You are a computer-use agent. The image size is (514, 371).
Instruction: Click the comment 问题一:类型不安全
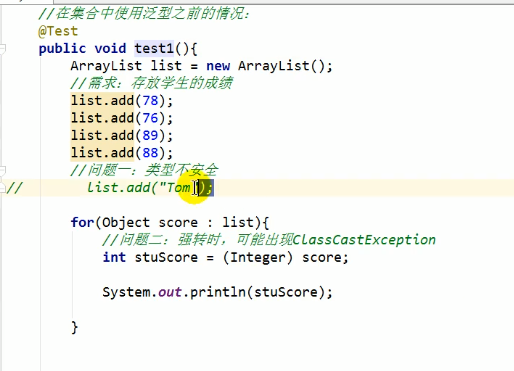pyautogui.click(x=144, y=170)
